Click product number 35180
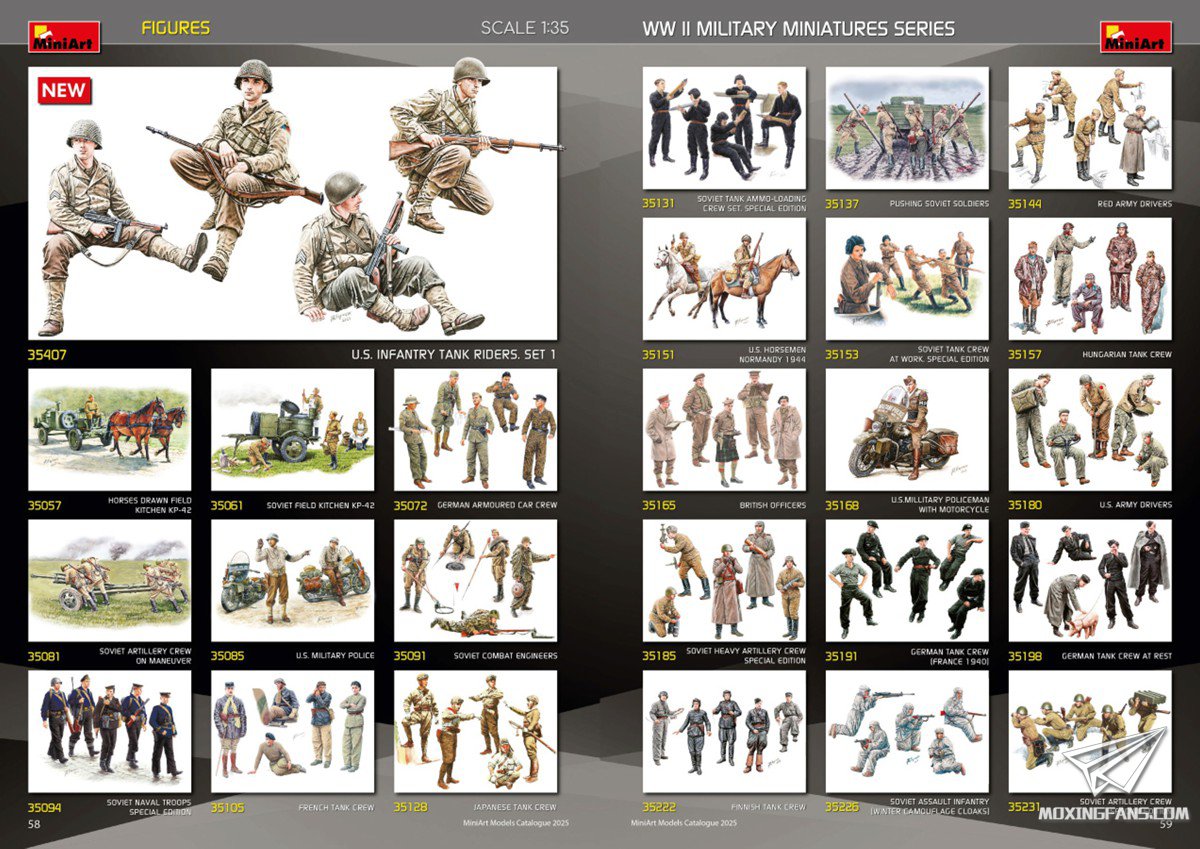Image resolution: width=1200 pixels, height=849 pixels. tap(1025, 505)
